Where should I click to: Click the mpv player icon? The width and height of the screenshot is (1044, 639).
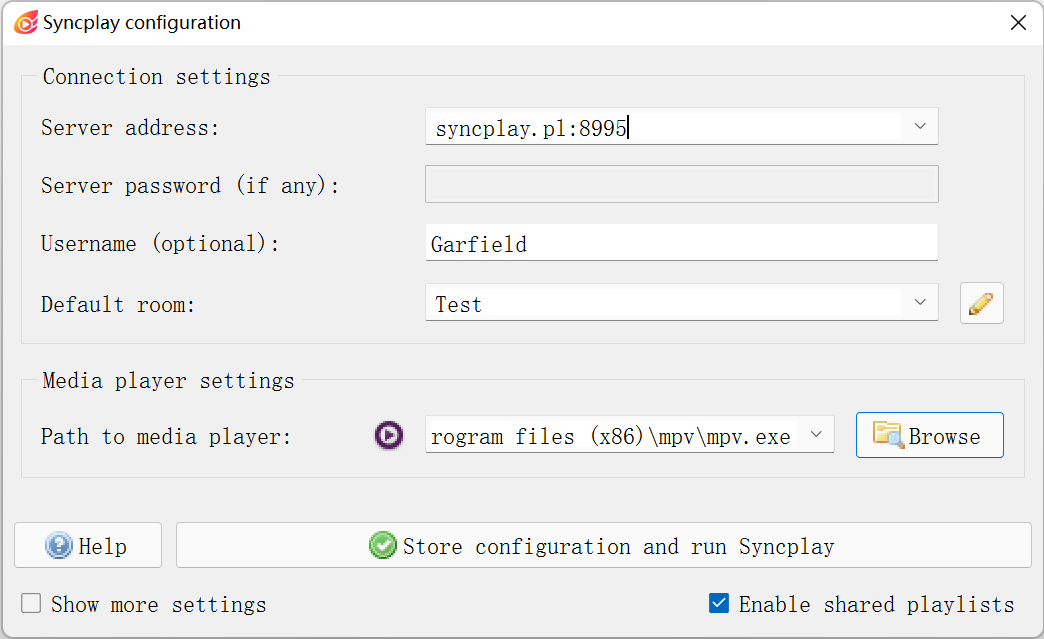pyautogui.click(x=389, y=435)
